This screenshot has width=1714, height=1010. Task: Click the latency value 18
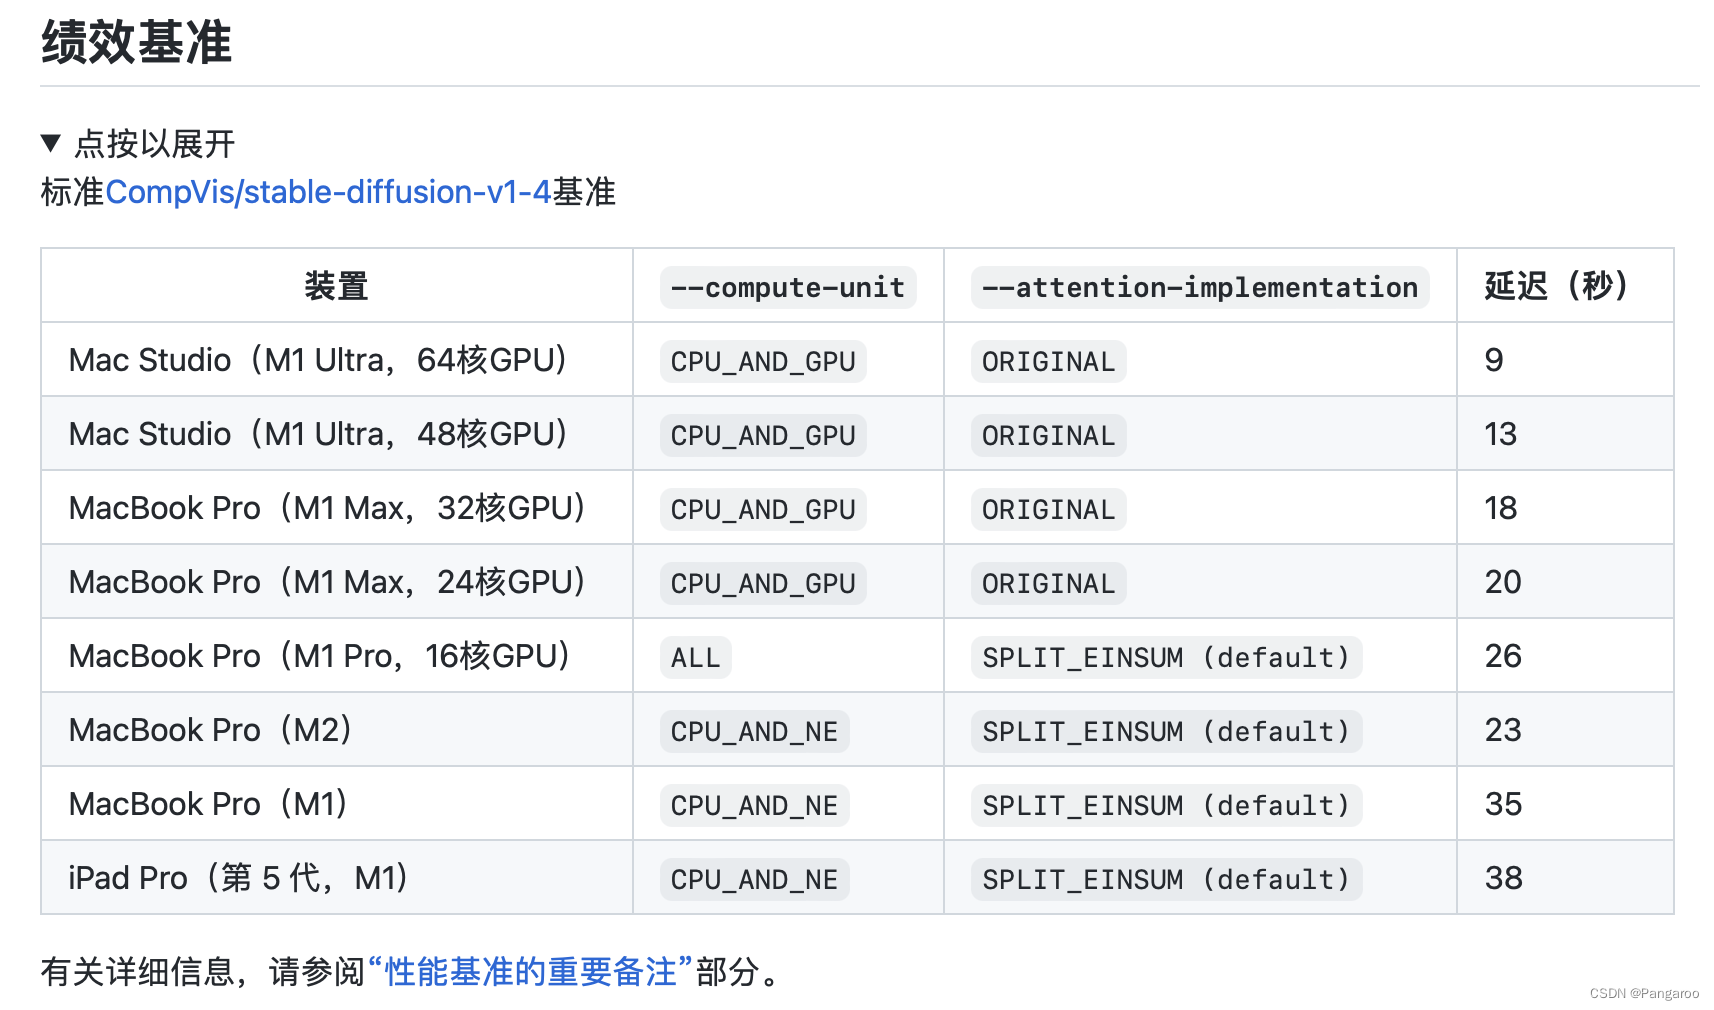(x=1501, y=508)
